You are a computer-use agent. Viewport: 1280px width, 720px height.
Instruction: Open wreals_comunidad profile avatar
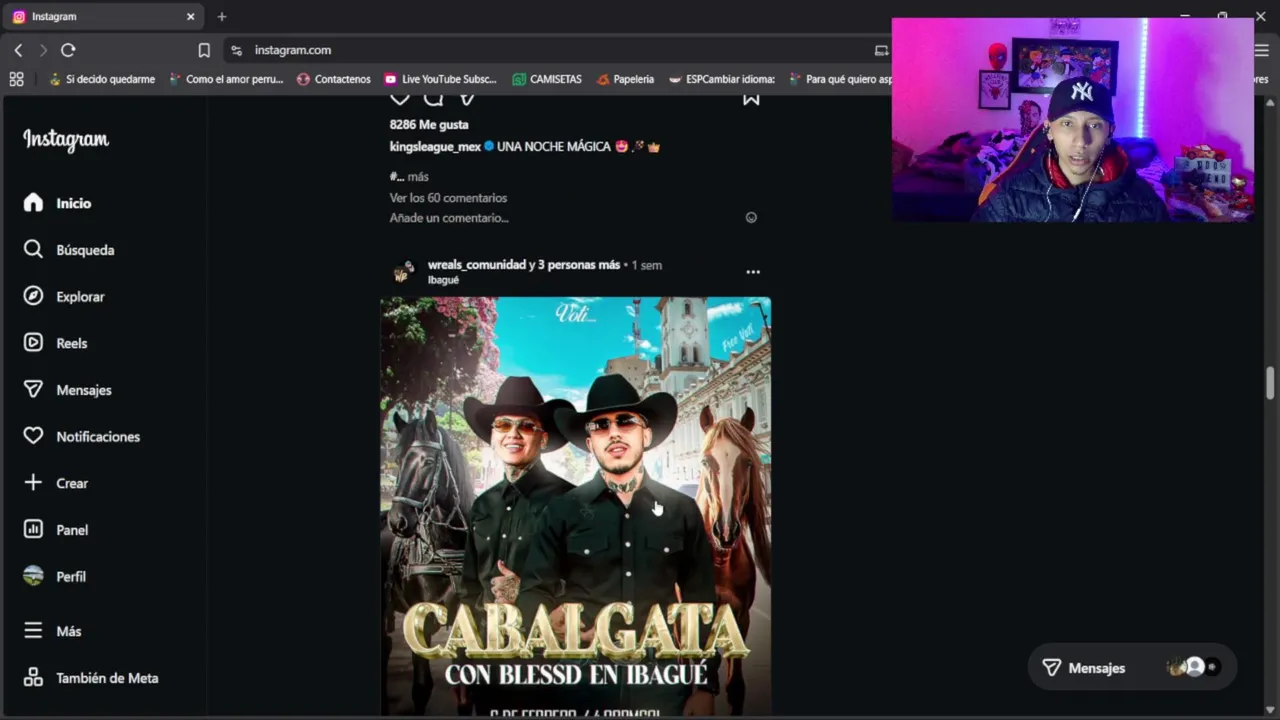(403, 272)
